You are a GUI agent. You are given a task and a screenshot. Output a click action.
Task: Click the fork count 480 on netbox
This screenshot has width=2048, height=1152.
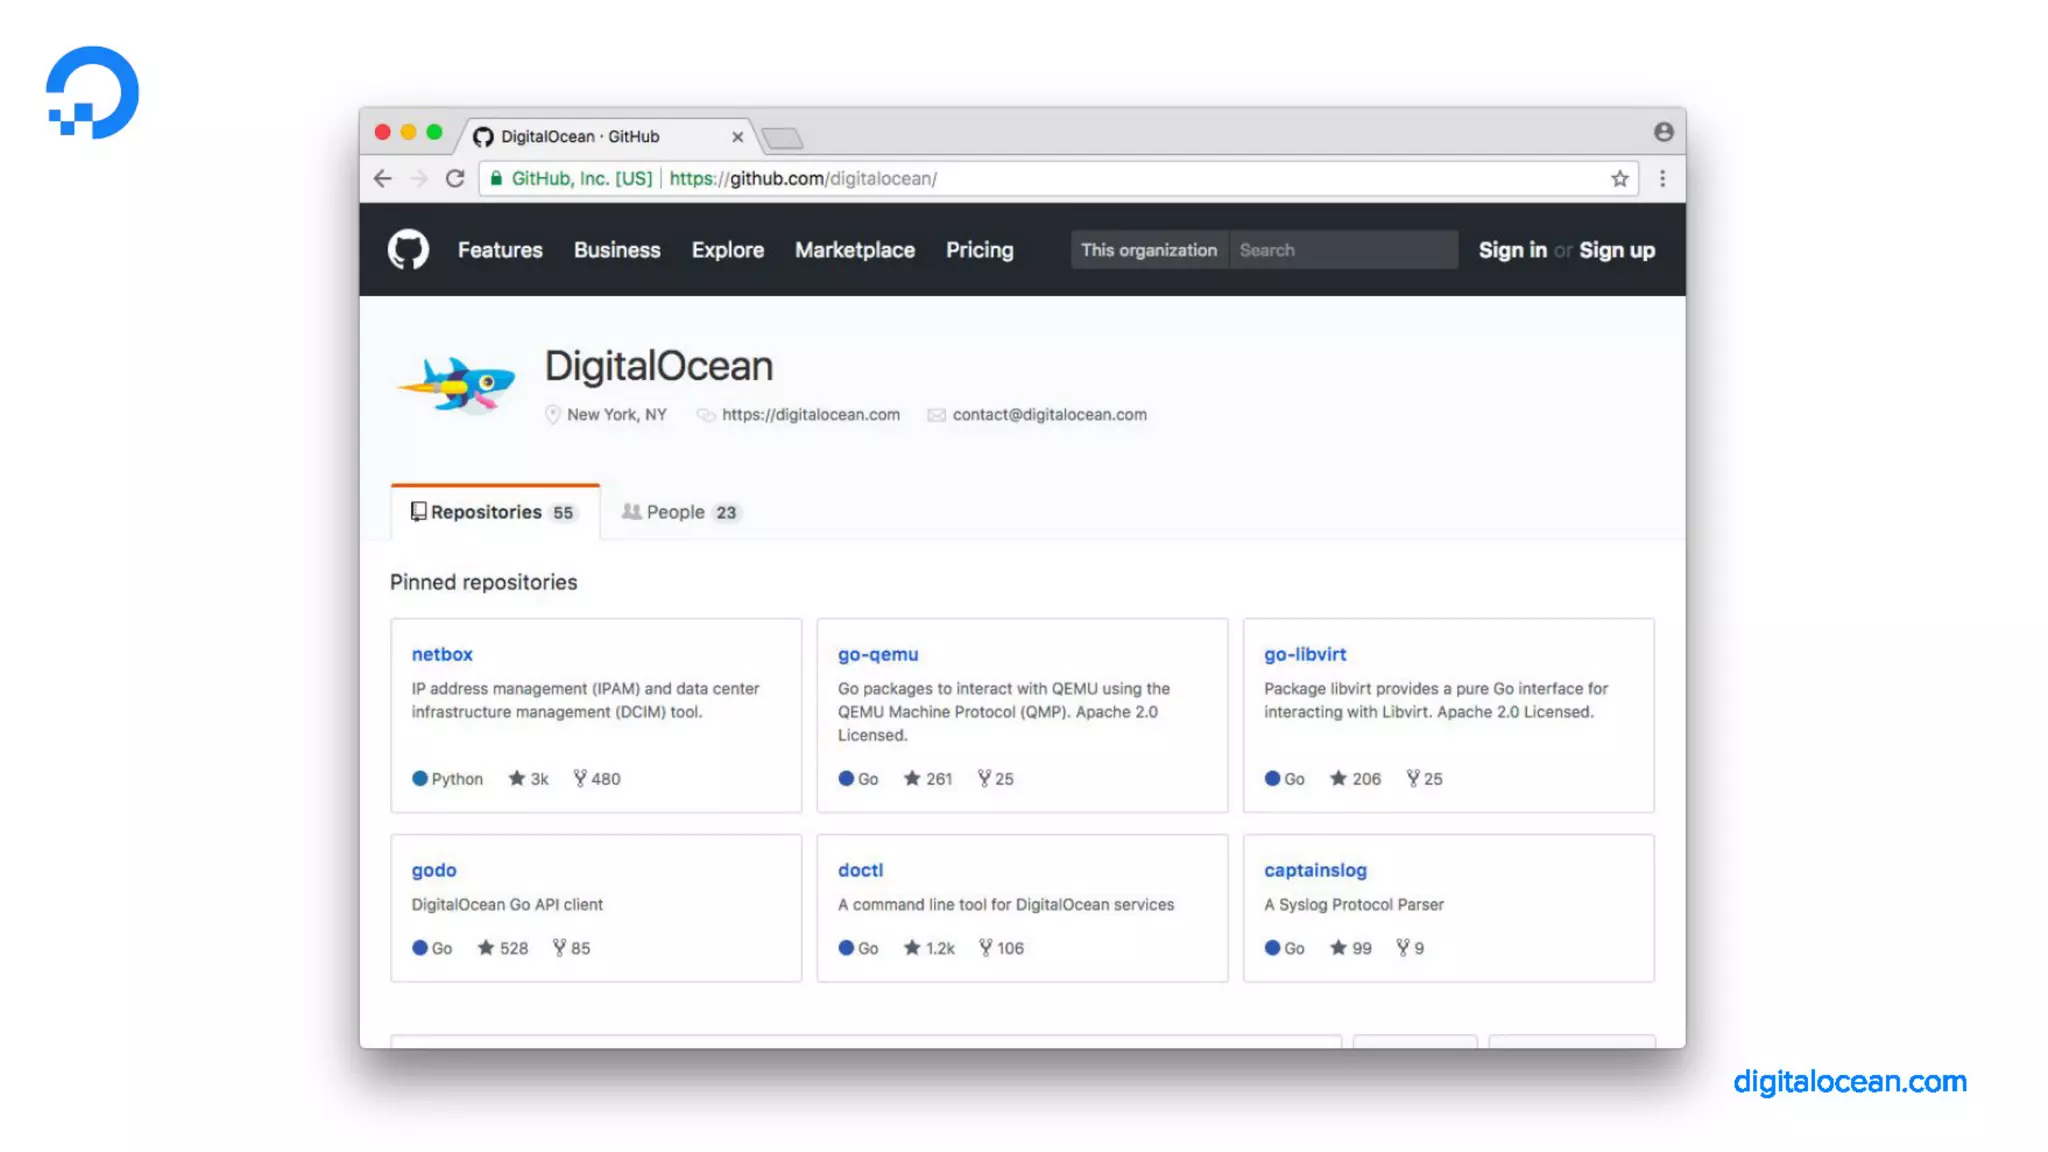597,779
